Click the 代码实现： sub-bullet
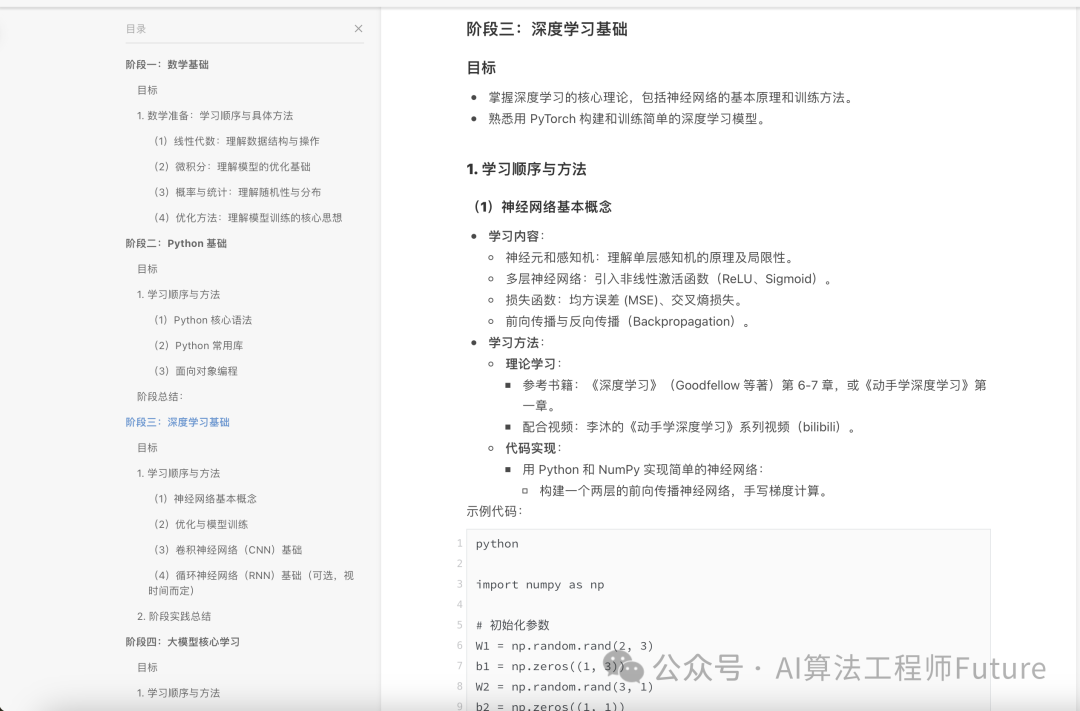 tap(534, 448)
